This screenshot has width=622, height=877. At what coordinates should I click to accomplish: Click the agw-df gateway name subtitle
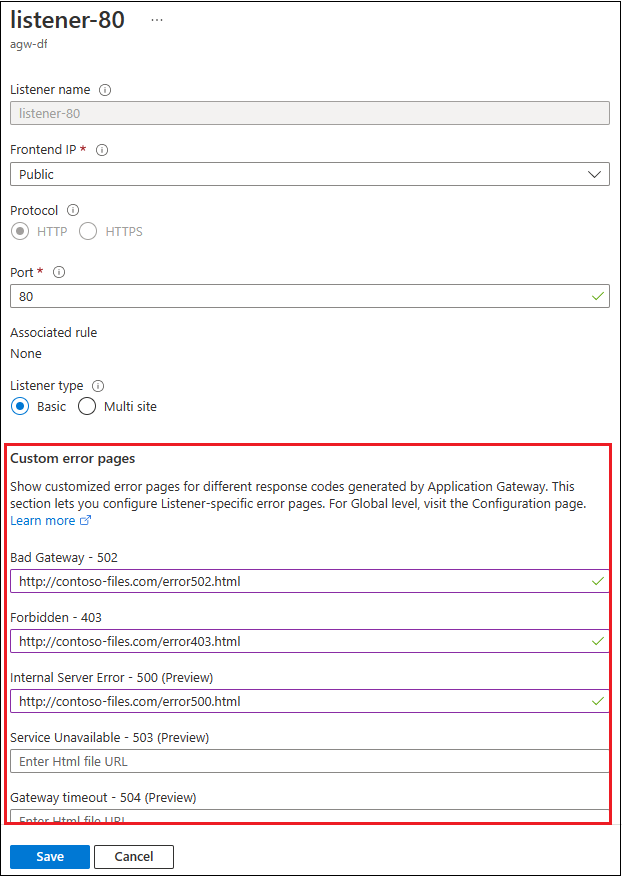[29, 44]
